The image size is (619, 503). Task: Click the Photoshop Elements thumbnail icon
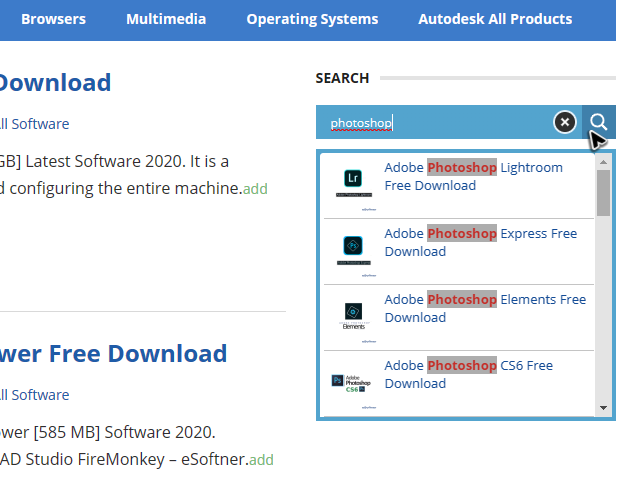353,316
